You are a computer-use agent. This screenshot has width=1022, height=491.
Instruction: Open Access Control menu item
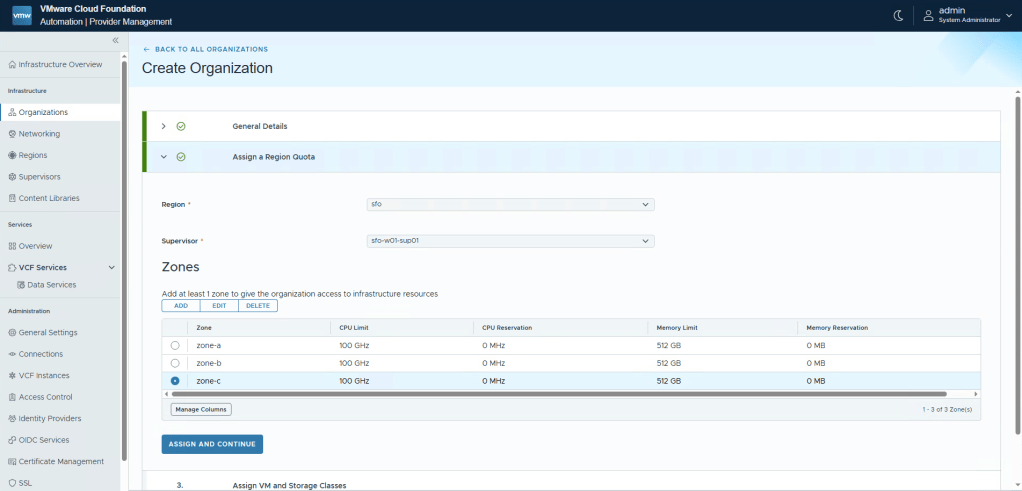click(43, 397)
